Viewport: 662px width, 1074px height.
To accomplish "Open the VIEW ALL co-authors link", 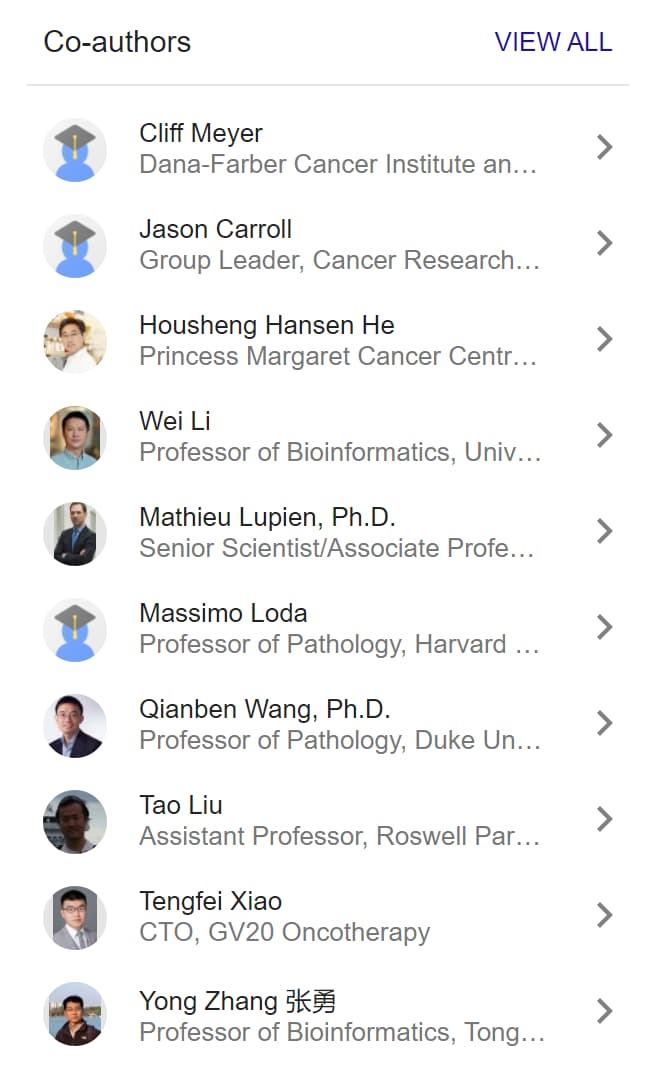I will (x=553, y=42).
